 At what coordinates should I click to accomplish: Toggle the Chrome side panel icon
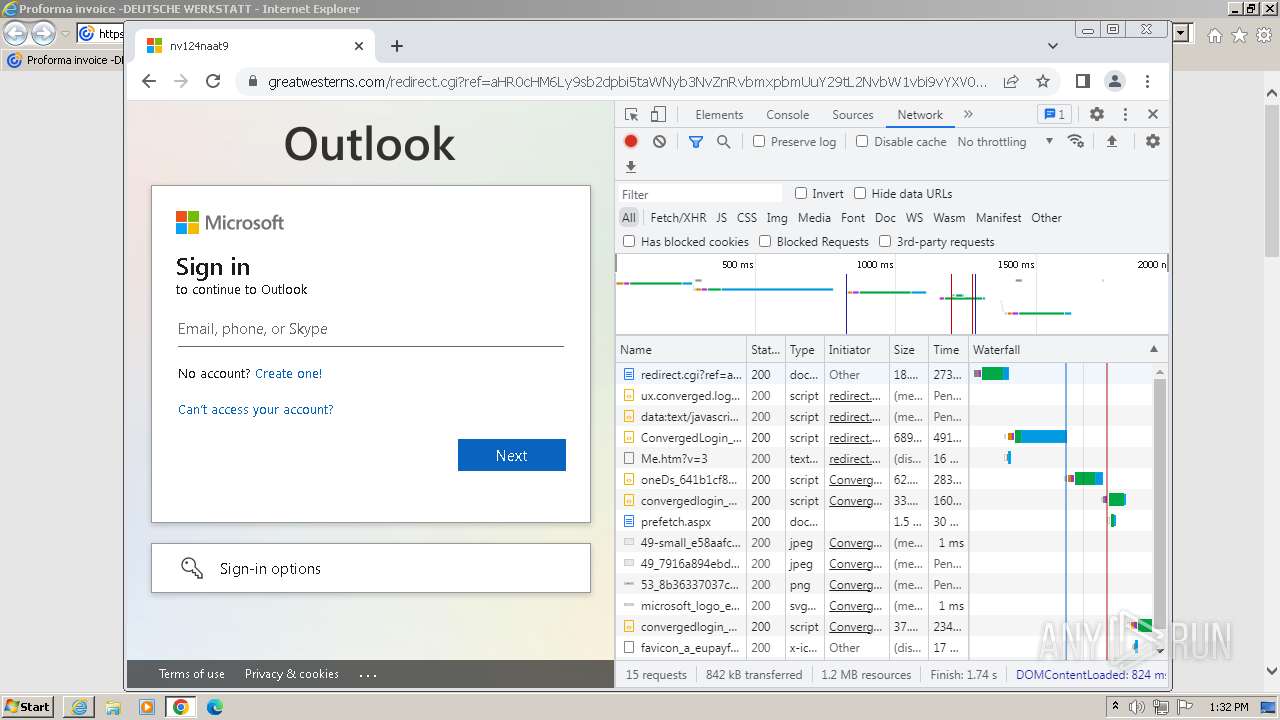(x=1083, y=81)
